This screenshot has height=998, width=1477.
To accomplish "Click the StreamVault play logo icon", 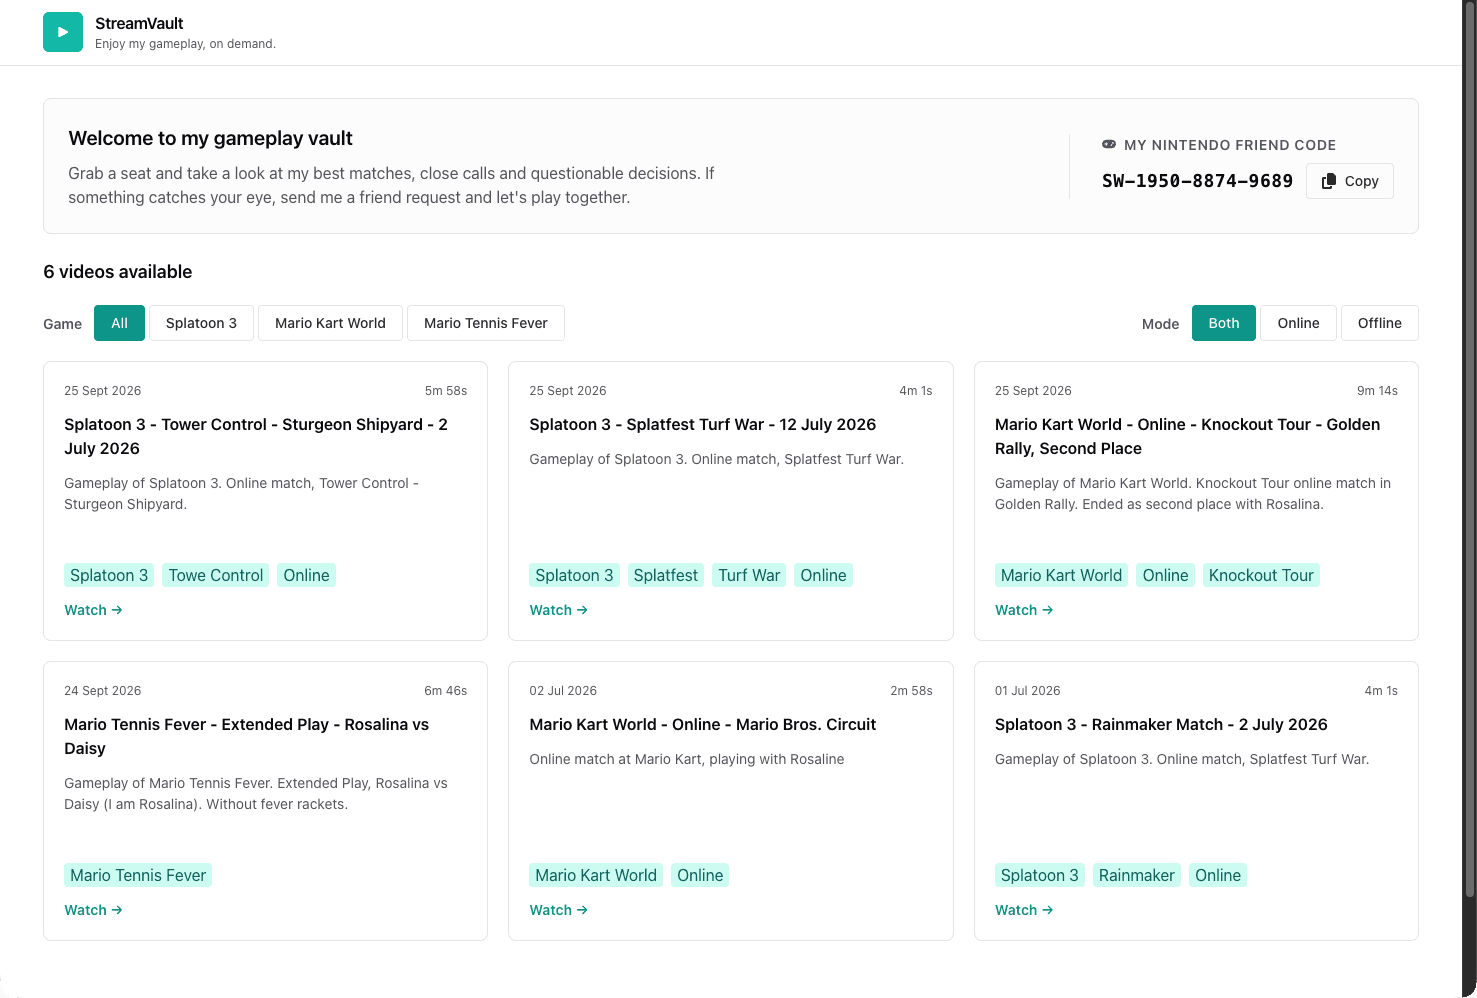I will pyautogui.click(x=63, y=32).
